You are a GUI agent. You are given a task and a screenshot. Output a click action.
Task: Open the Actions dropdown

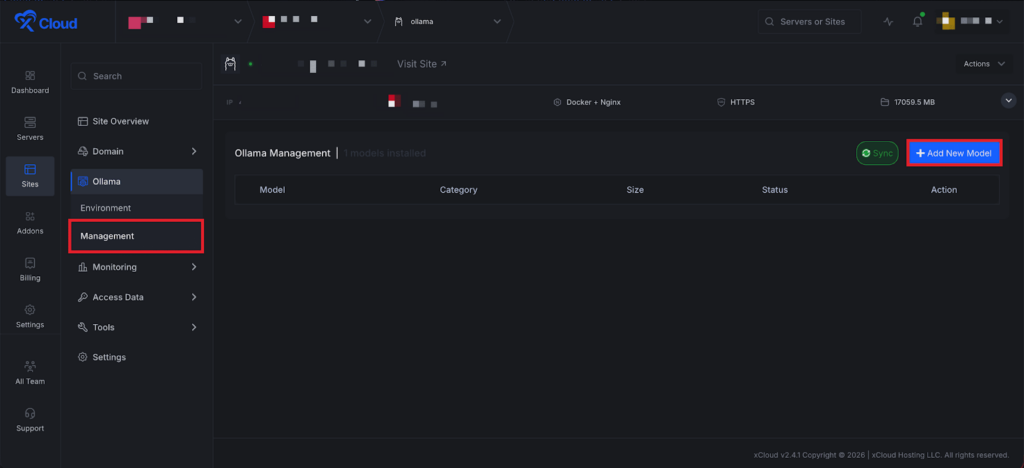pyautogui.click(x=985, y=64)
